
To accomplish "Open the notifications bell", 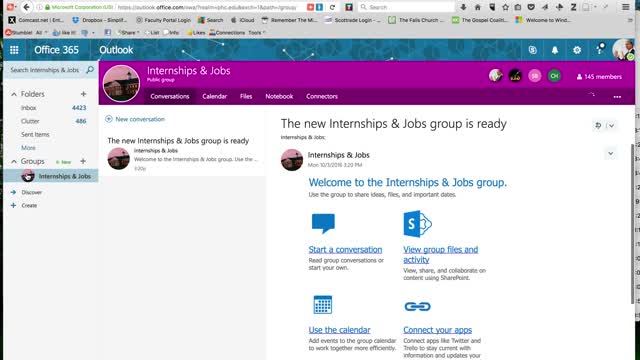I will click(x=555, y=50).
